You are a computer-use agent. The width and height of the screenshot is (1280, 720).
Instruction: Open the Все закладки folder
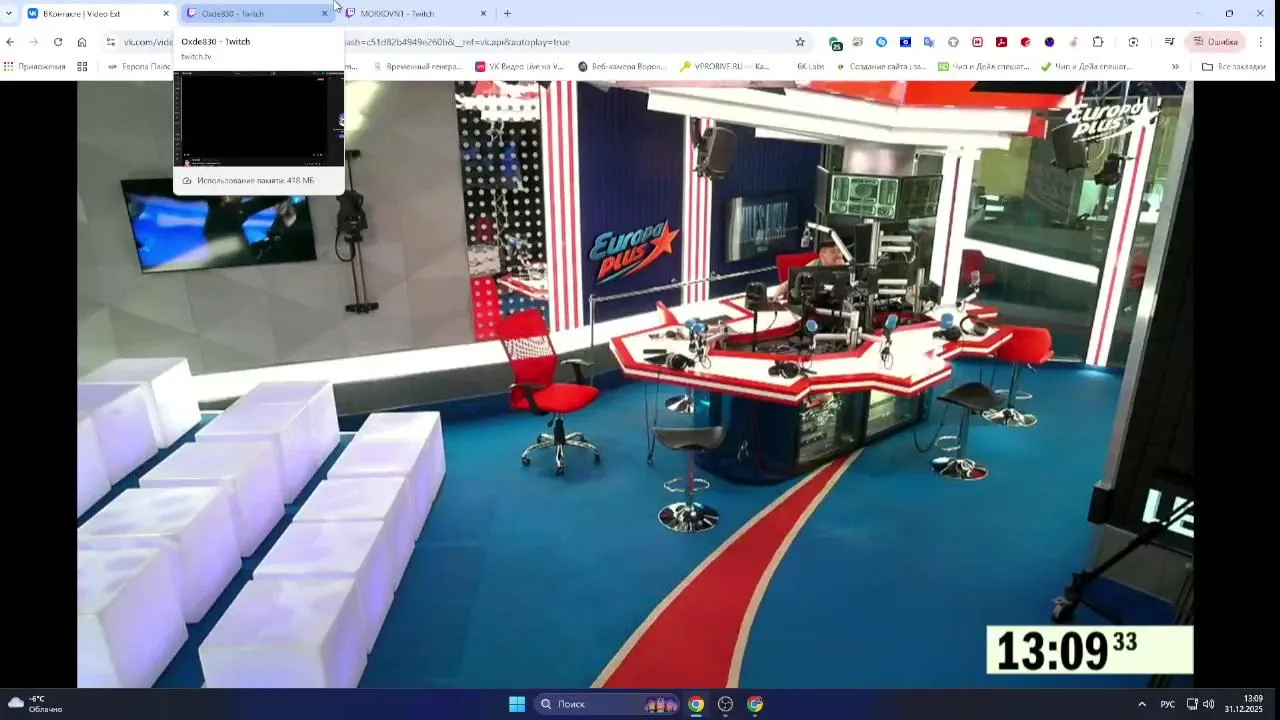1234,67
